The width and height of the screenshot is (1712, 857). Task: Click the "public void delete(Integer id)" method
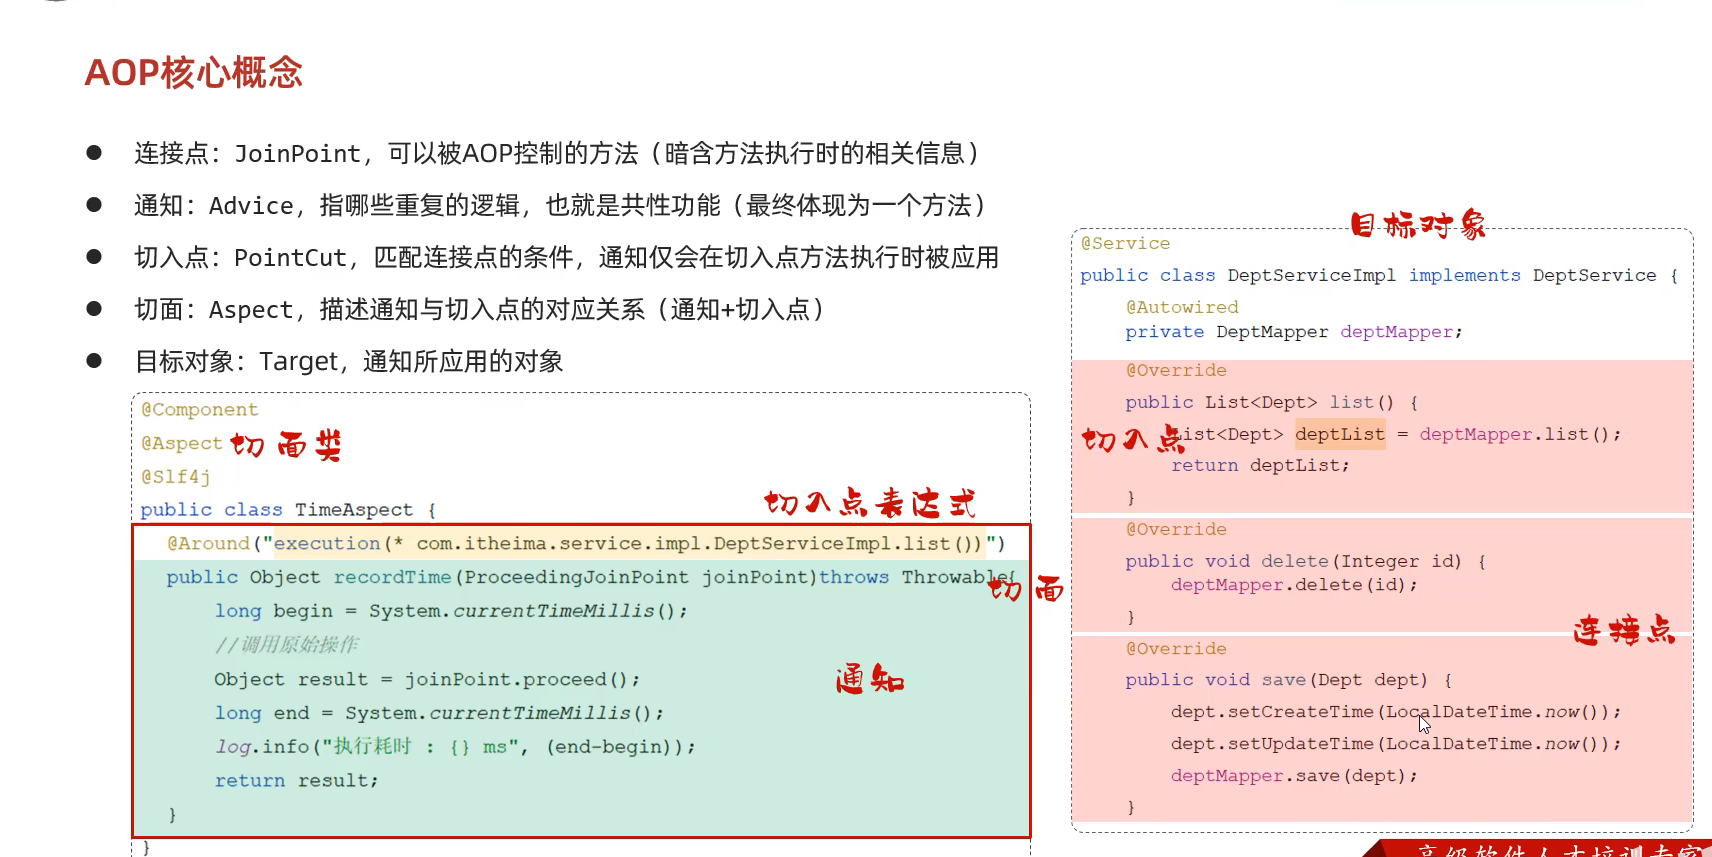(x=1293, y=561)
